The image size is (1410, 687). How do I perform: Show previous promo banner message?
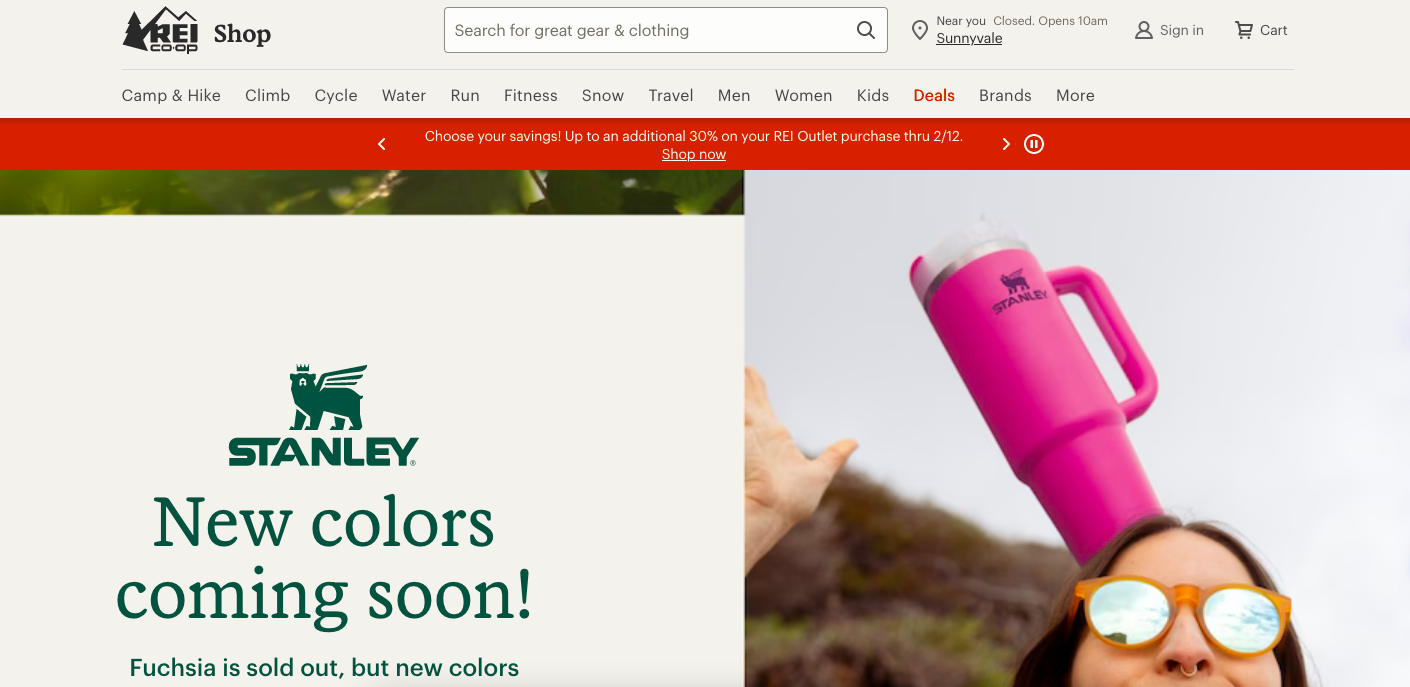pos(381,144)
